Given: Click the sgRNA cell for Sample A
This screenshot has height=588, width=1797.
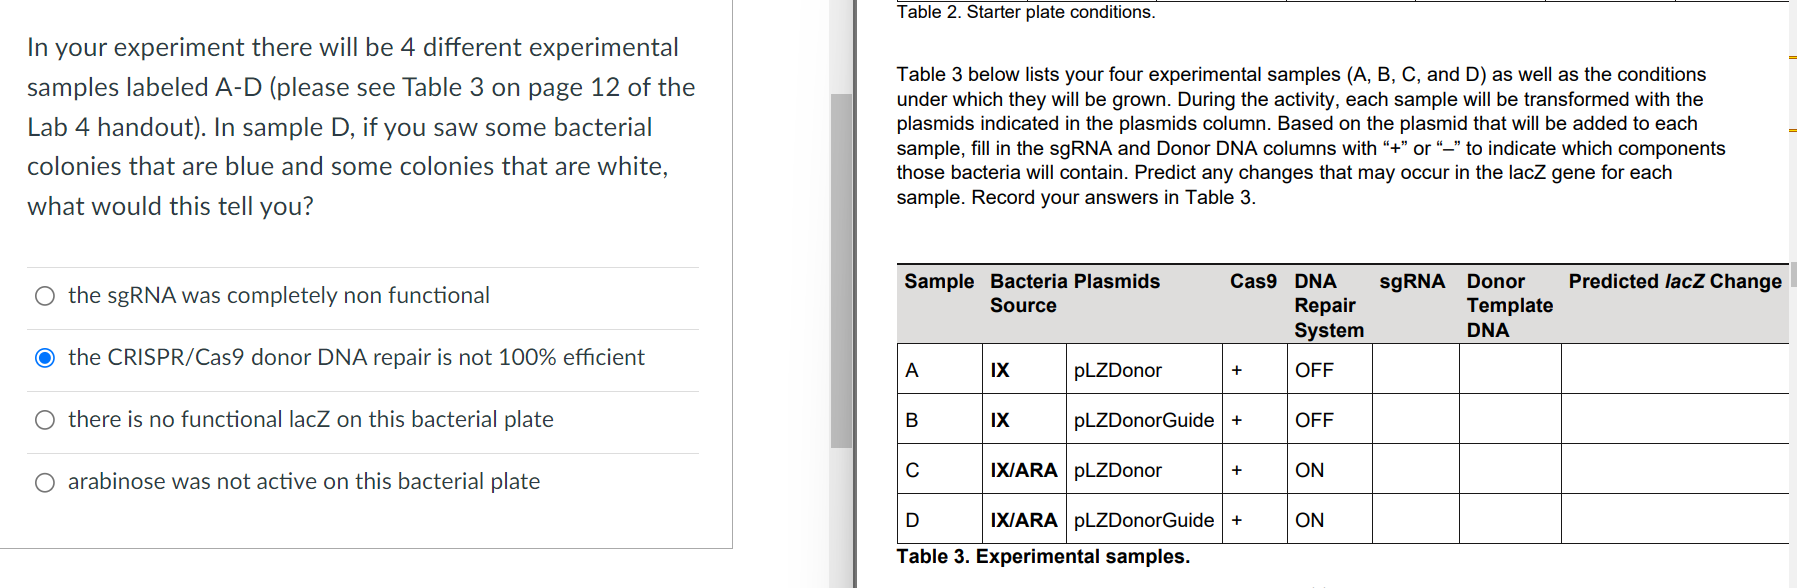Looking at the screenshot, I should click(1414, 369).
